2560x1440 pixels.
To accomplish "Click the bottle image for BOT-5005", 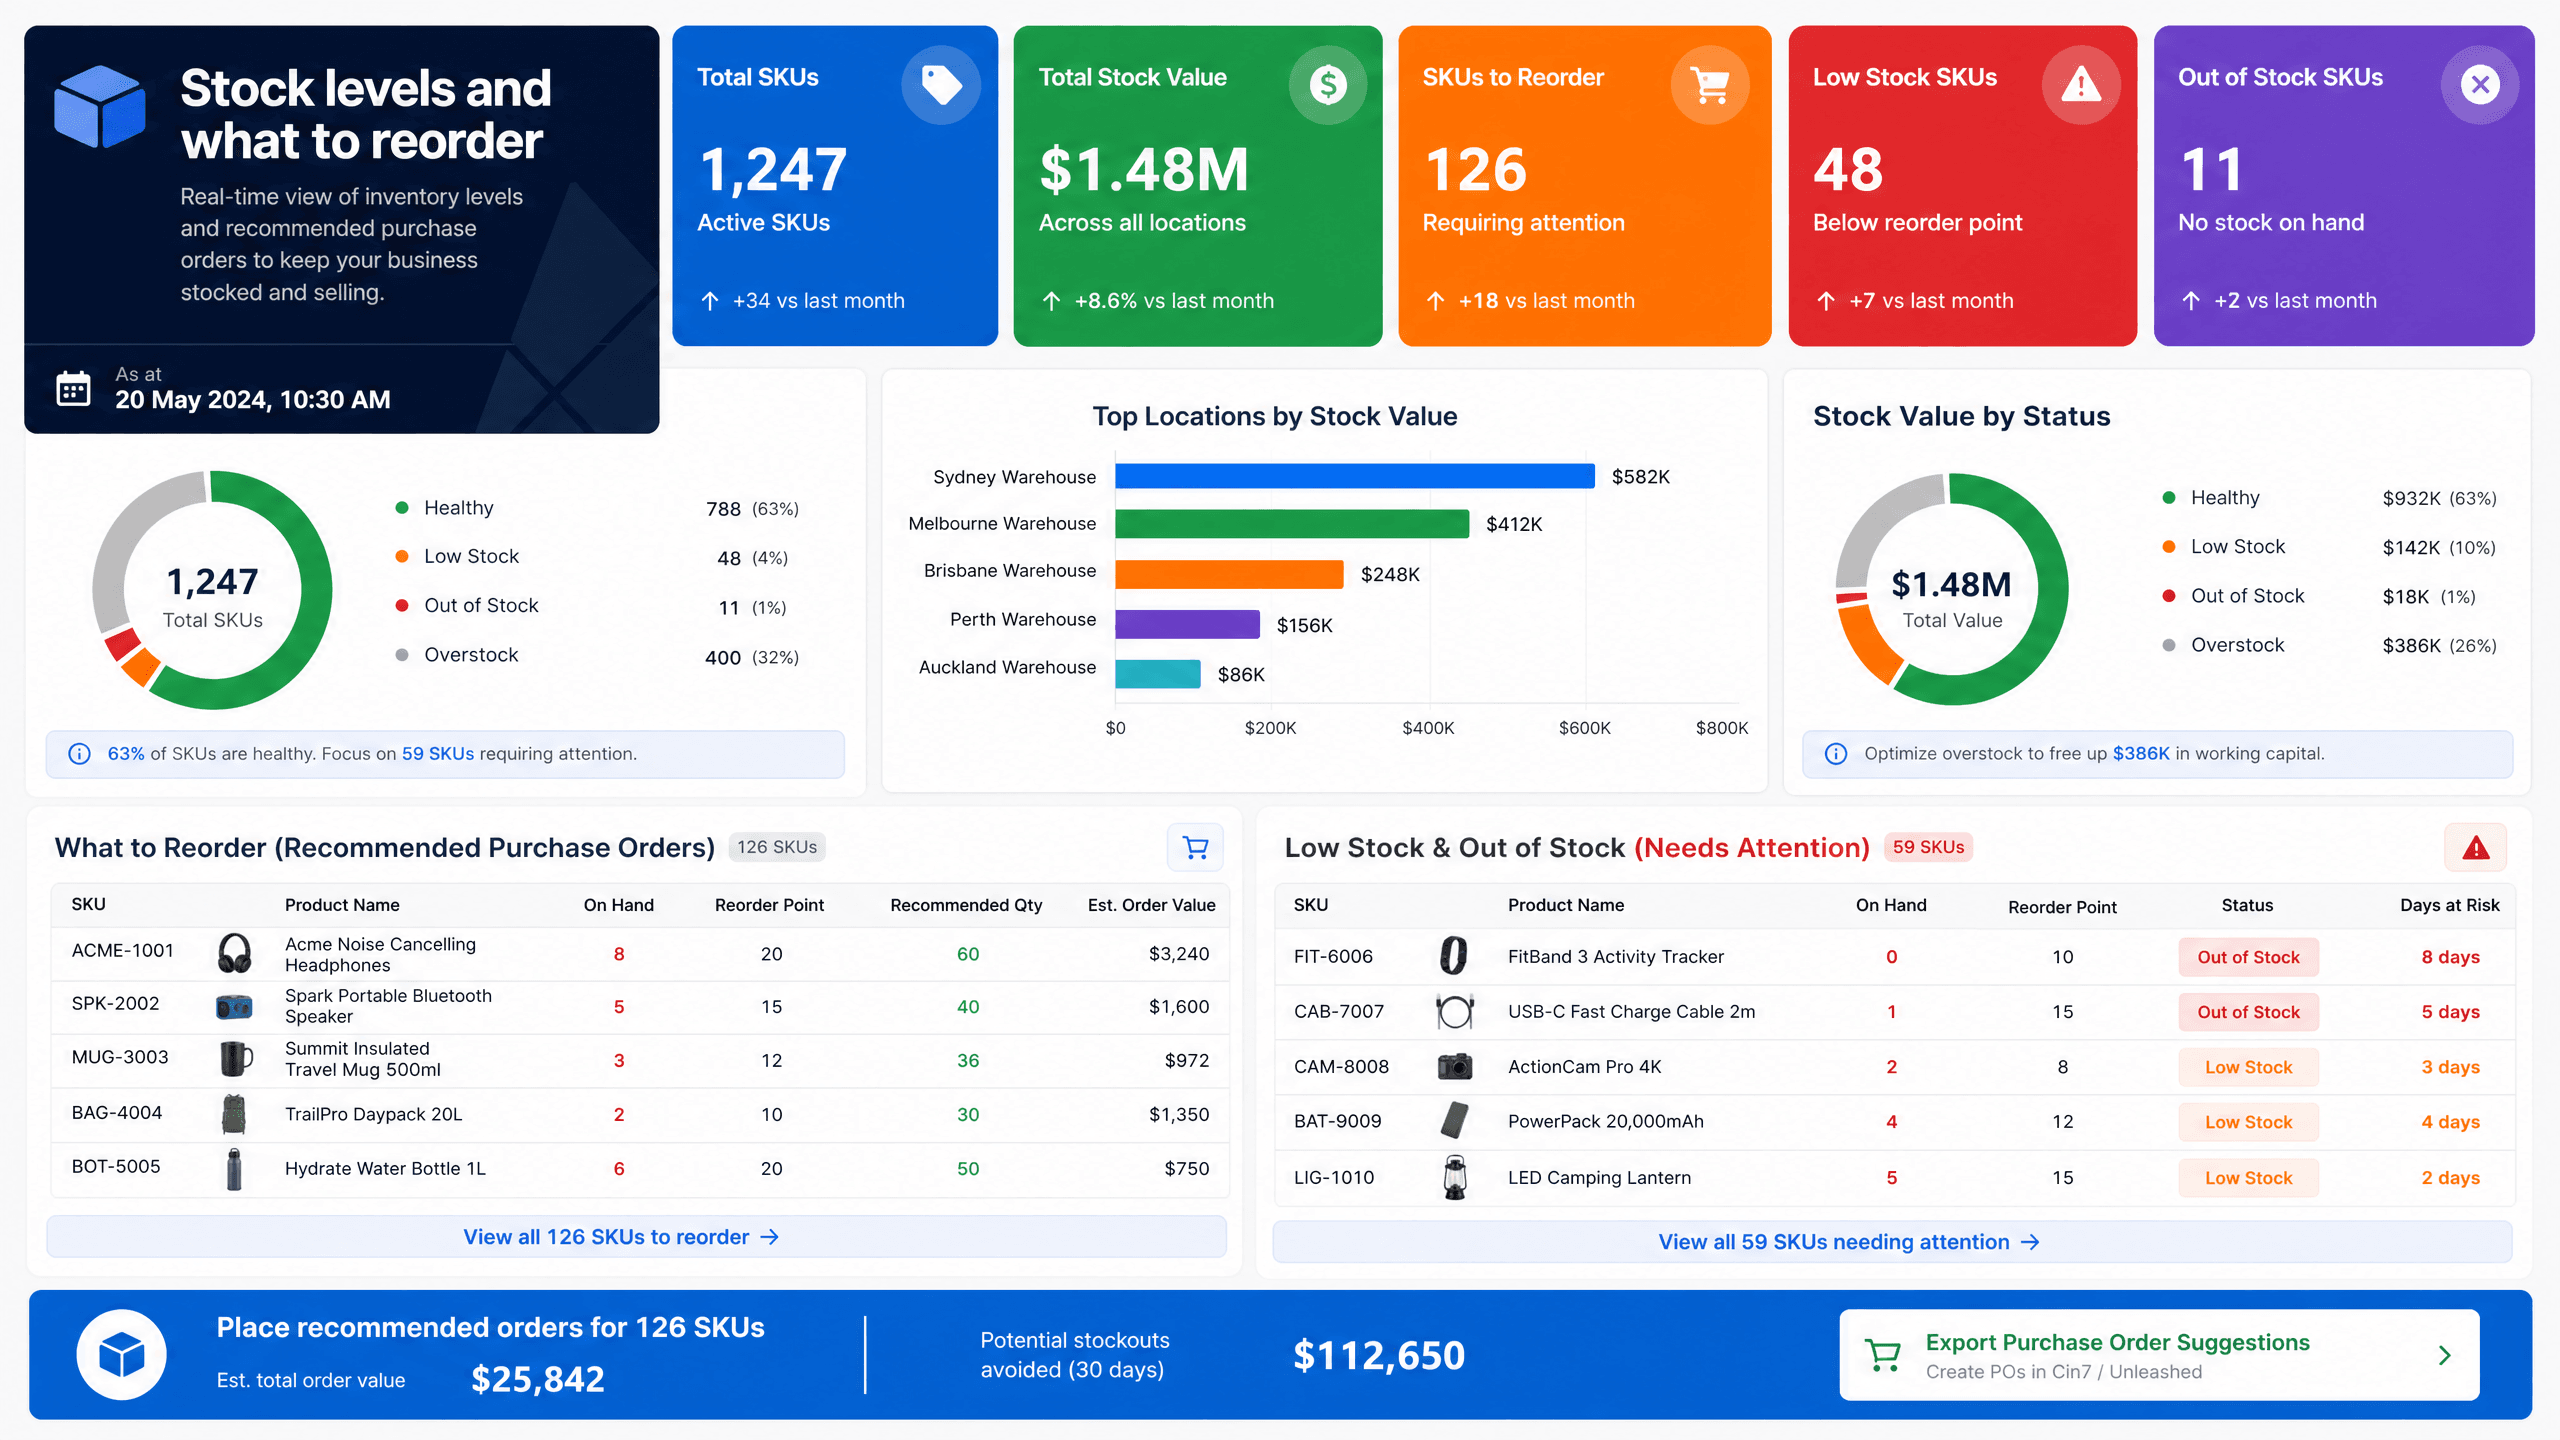I will [234, 1168].
